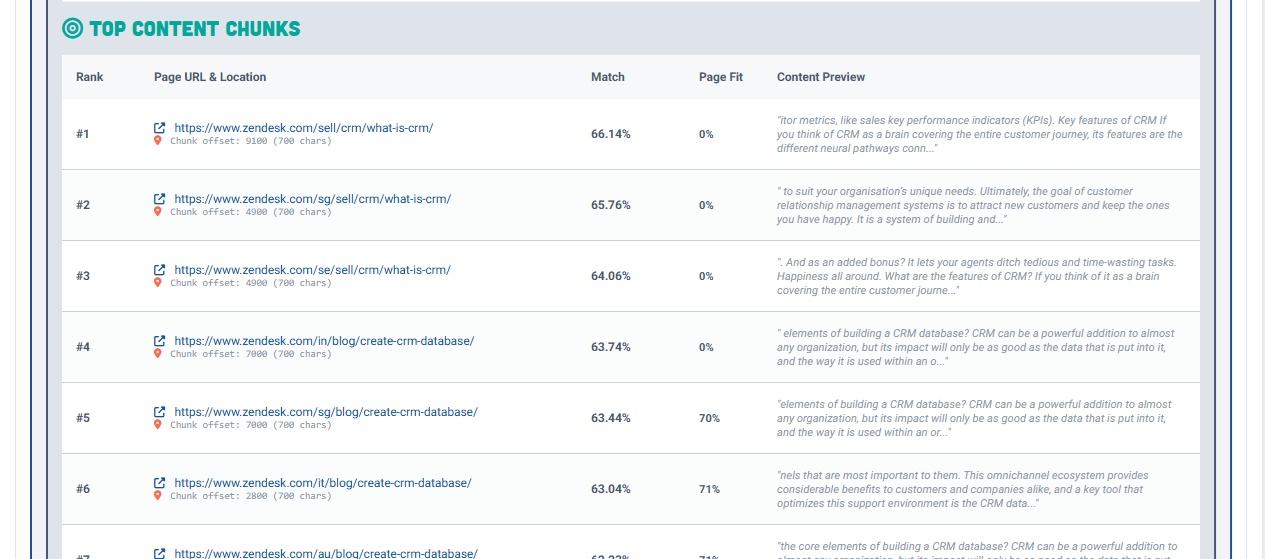
Task: Select the 66.14% match value
Action: tap(611, 134)
